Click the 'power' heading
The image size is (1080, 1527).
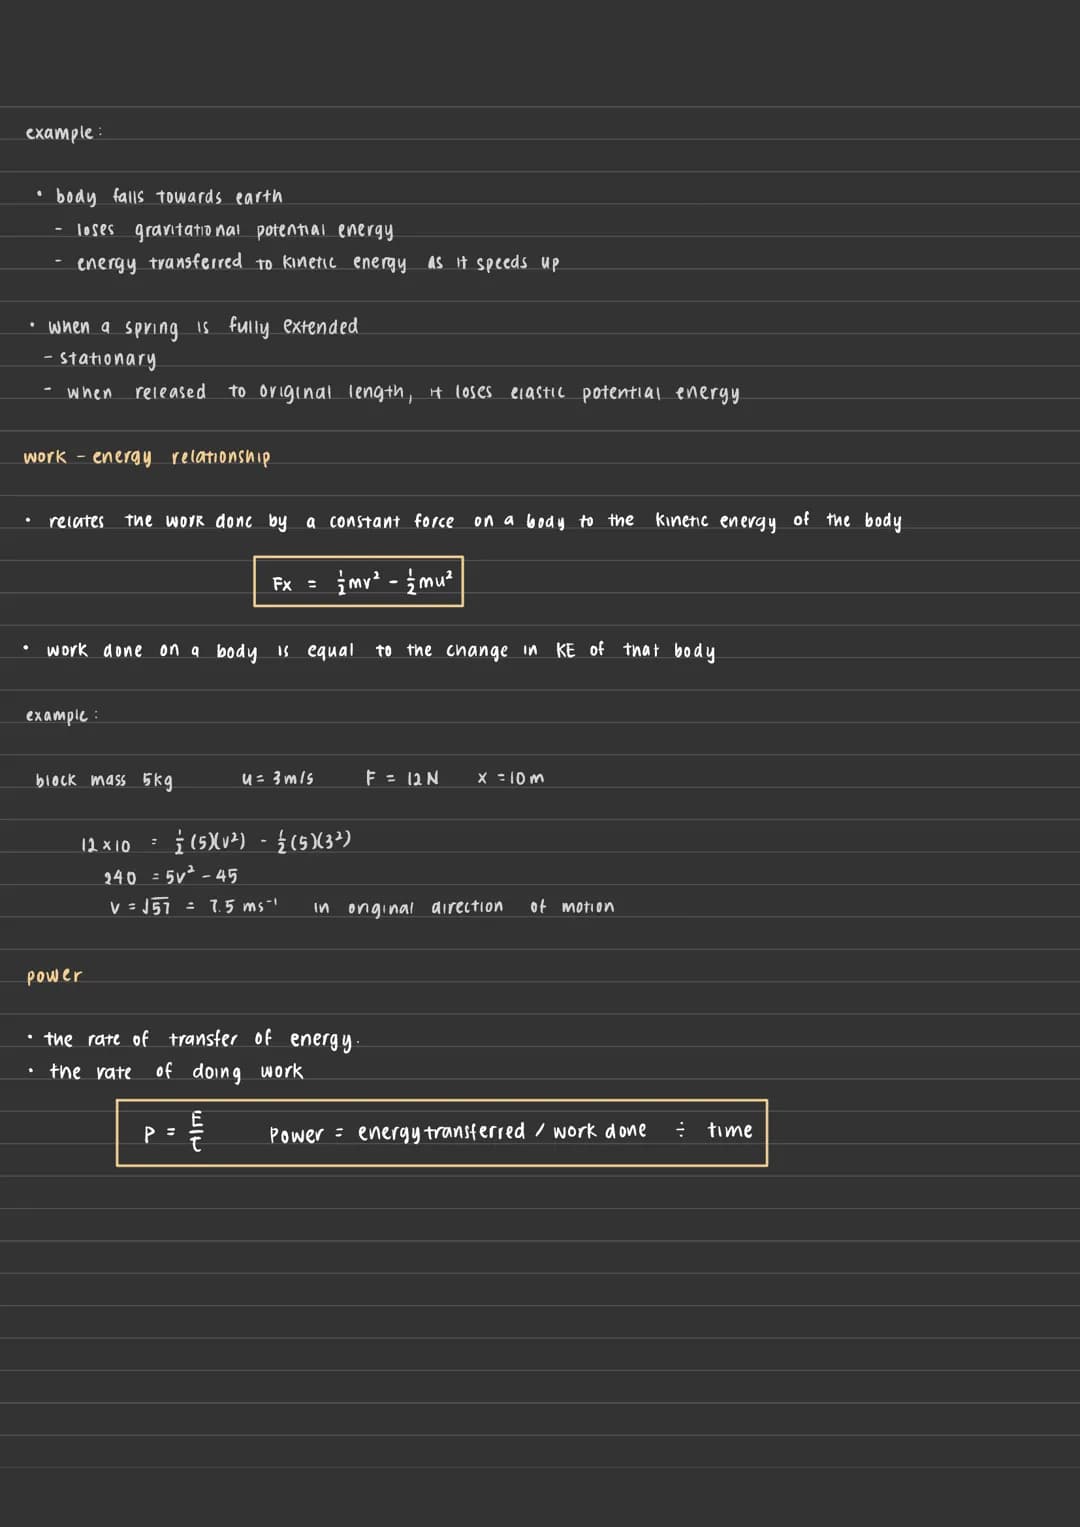(x=55, y=976)
